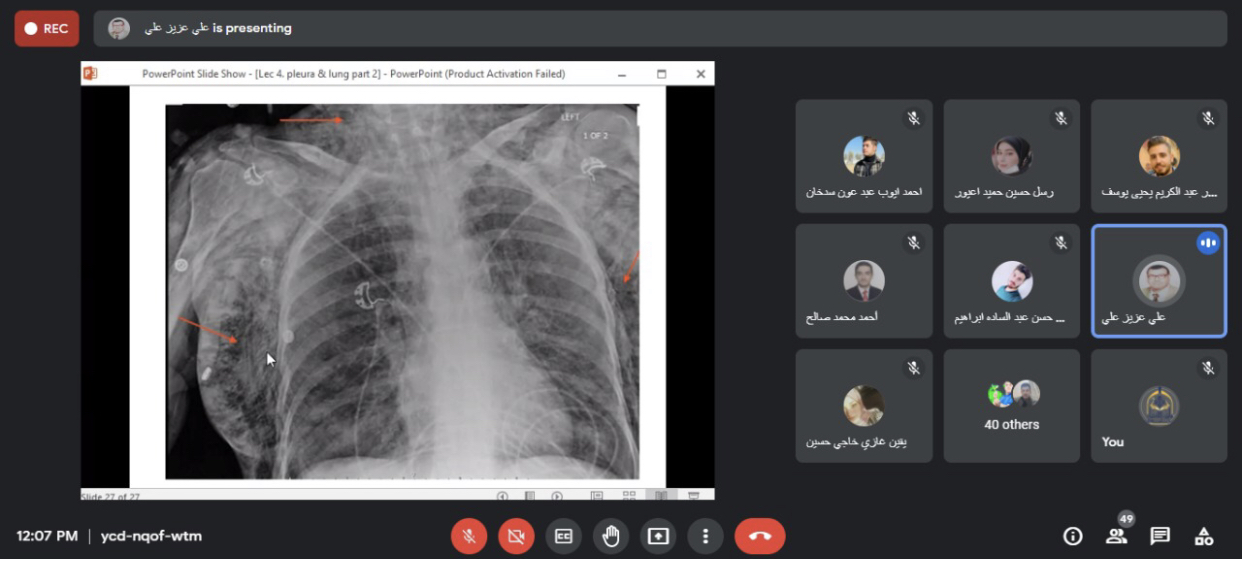Open the chat with everyone panel
This screenshot has width=1242, height=561.
click(x=1160, y=536)
